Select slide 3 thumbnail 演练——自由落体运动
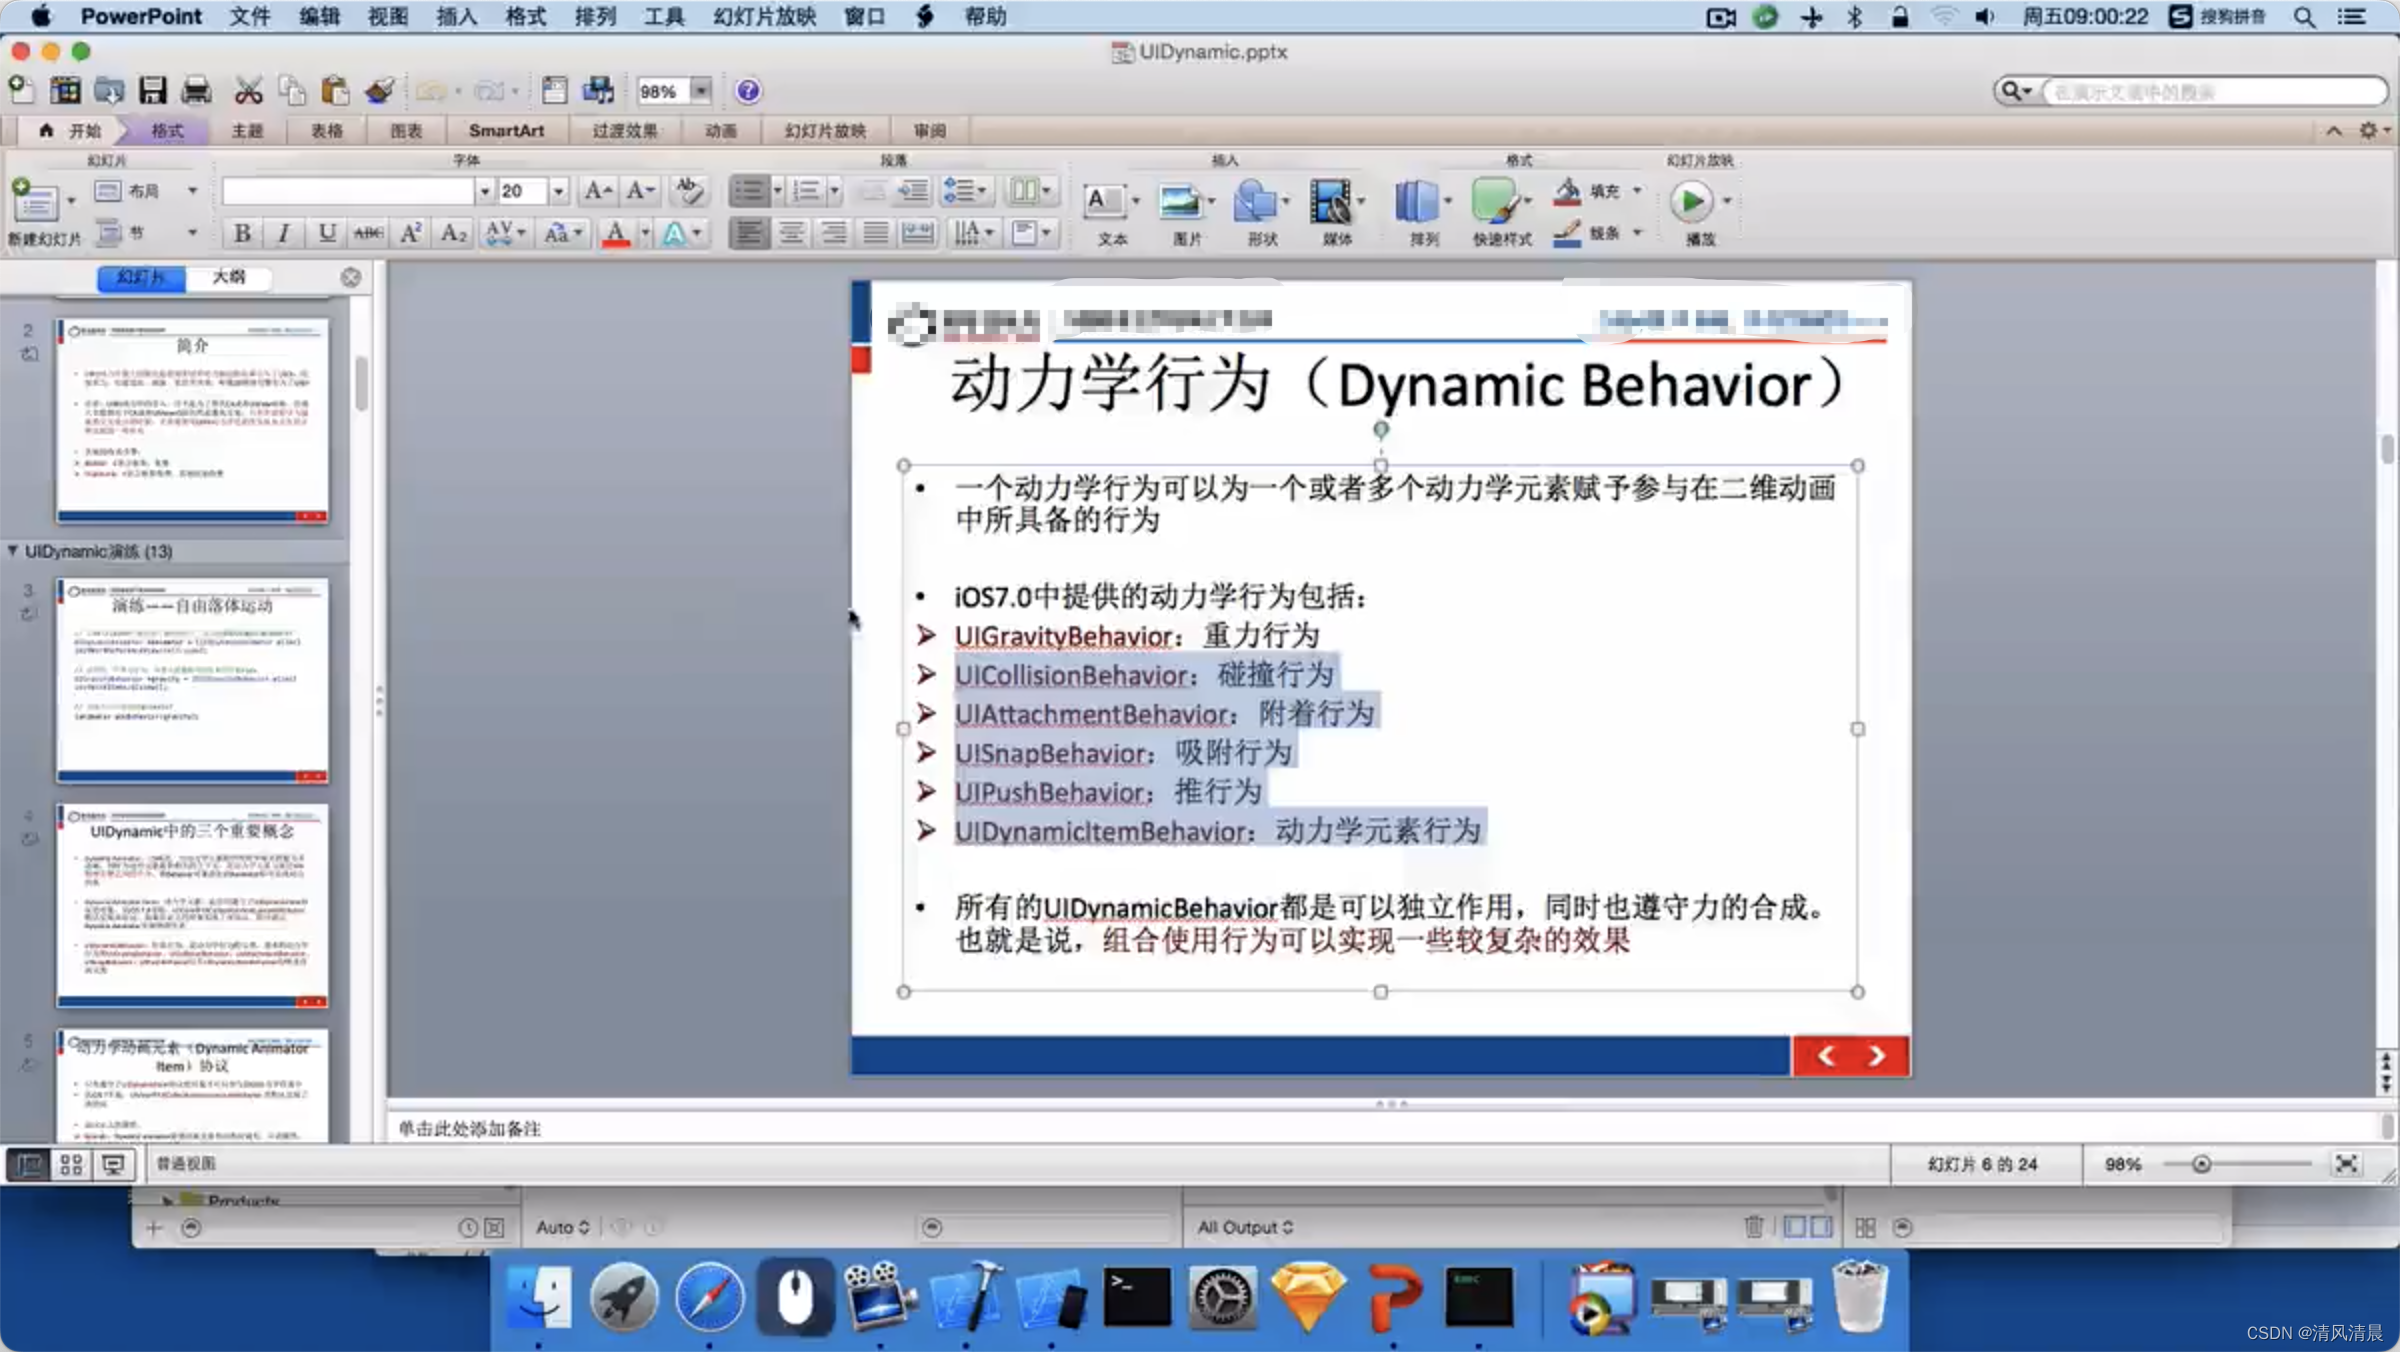 click(x=192, y=680)
